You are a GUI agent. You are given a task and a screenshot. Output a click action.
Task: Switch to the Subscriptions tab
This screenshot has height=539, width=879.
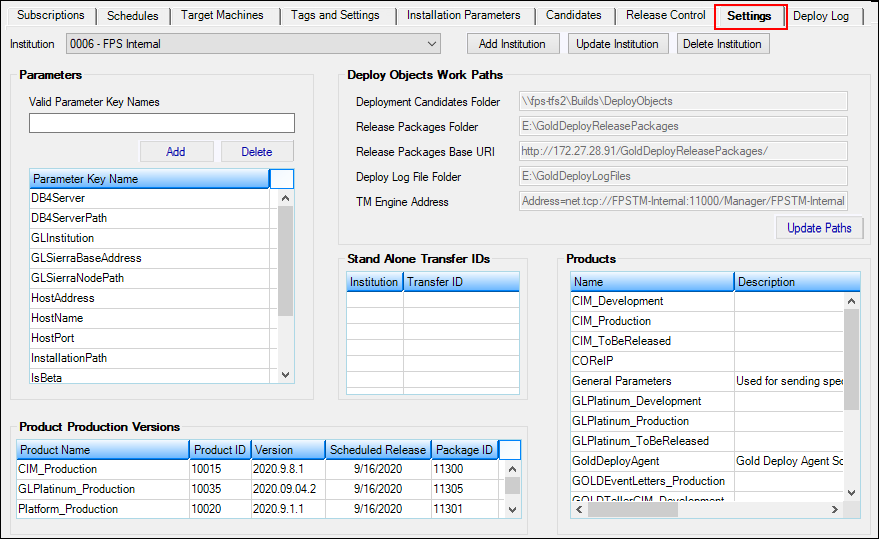coord(51,16)
